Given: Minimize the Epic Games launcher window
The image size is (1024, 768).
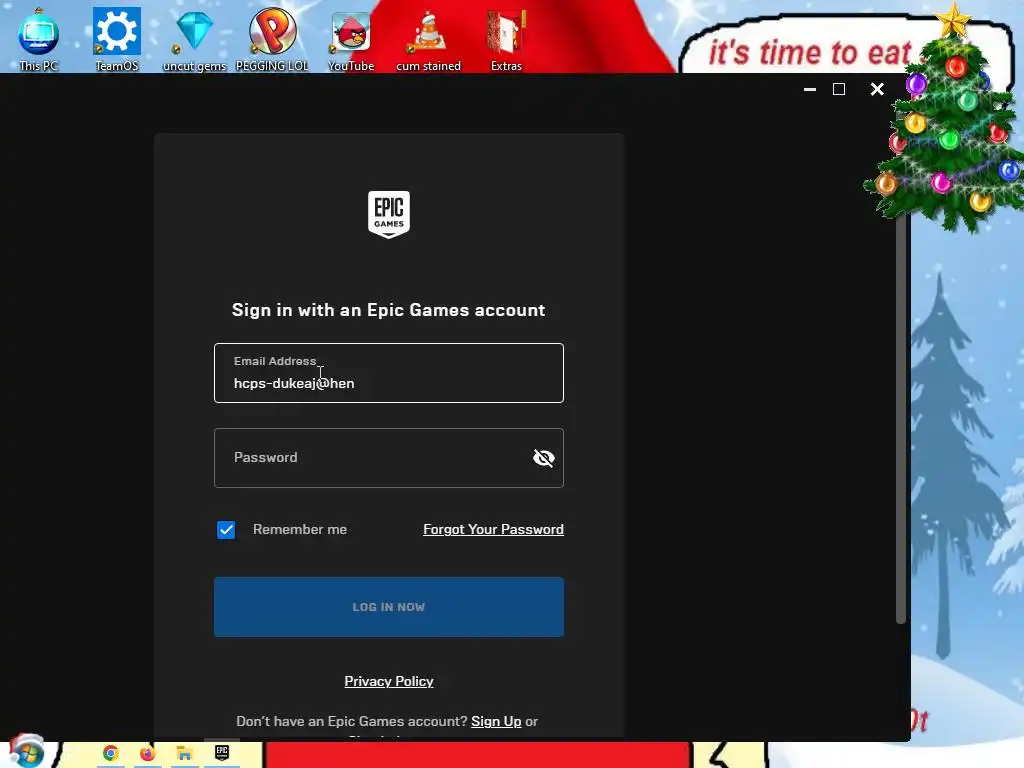Looking at the screenshot, I should (x=810, y=89).
